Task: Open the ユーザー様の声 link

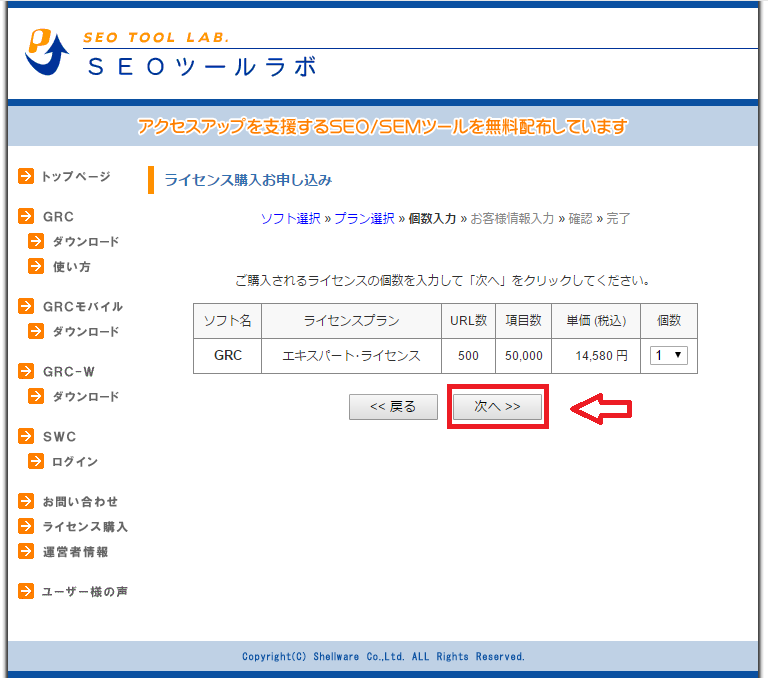Action: pos(85,592)
